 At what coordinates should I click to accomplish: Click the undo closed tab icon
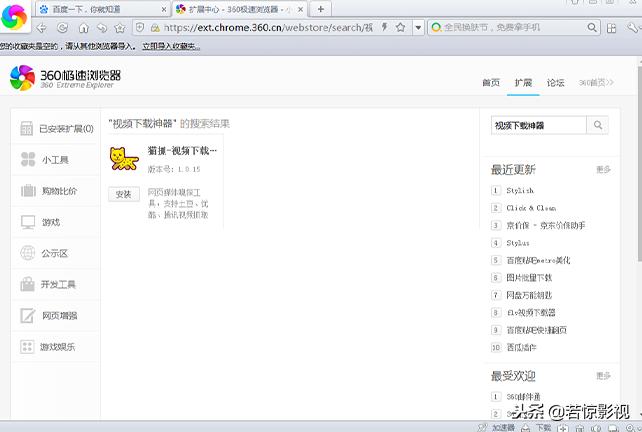click(102, 28)
